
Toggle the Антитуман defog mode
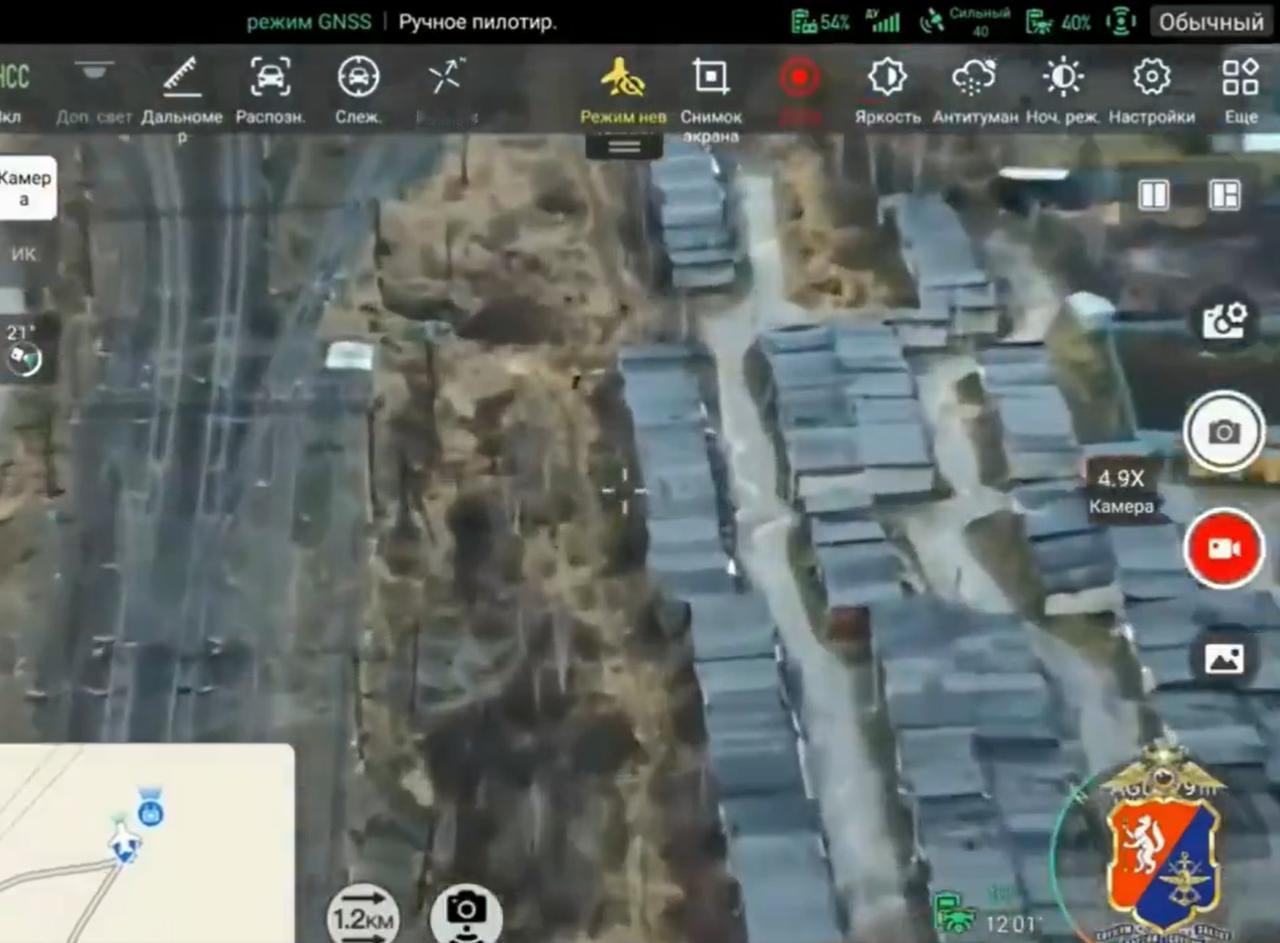(975, 92)
